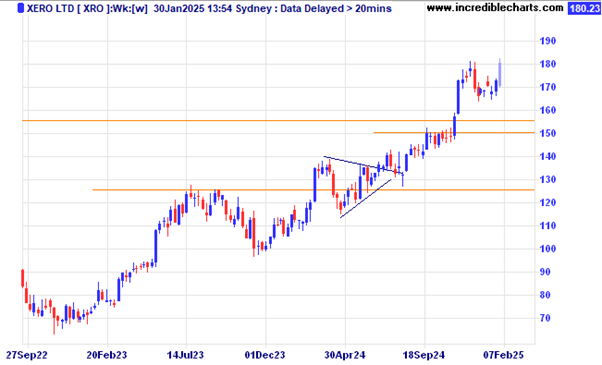Screen dimensions: 602x365
Task: Click the 120 price axis label
Action: click(547, 203)
